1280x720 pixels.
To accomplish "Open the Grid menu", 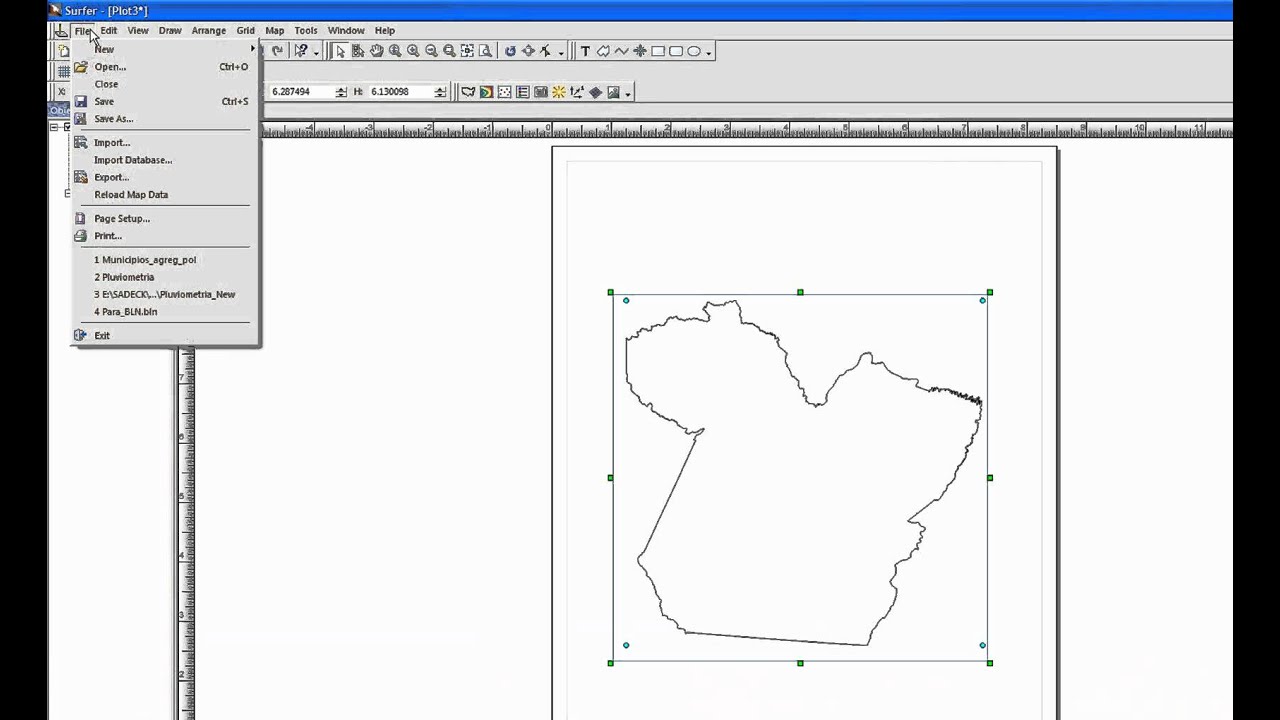I will pyautogui.click(x=245, y=30).
